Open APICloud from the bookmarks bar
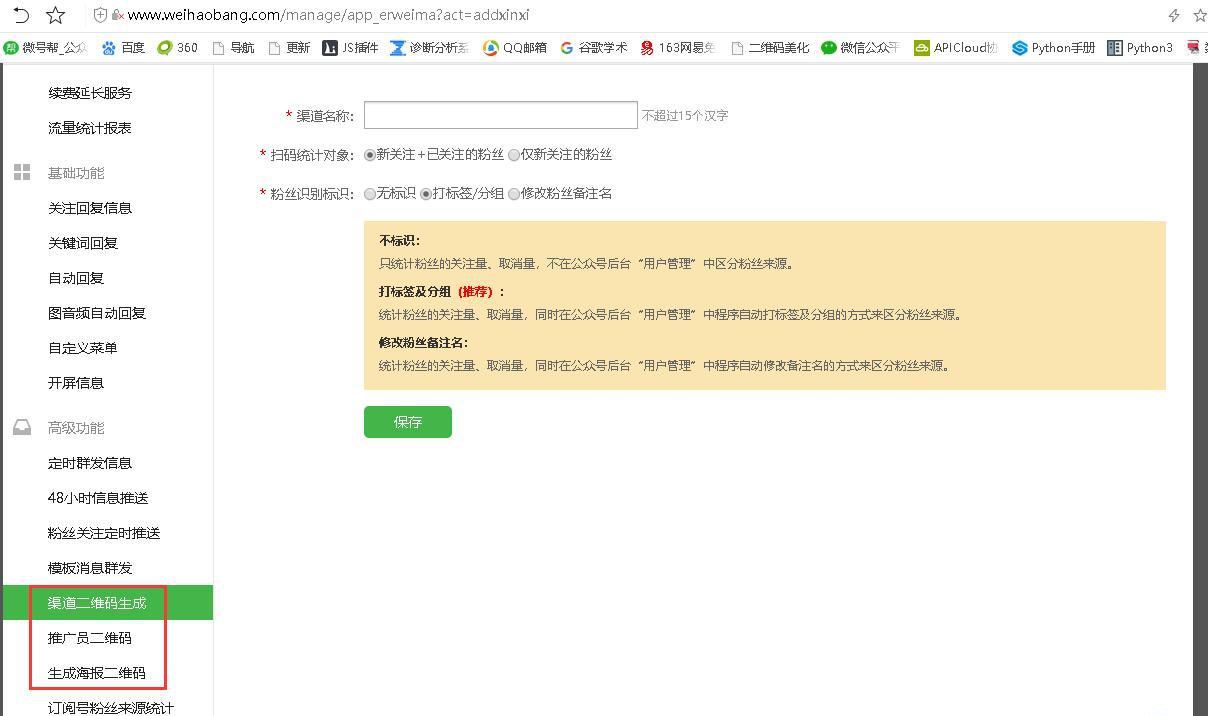The image size is (1208, 716). (x=954, y=47)
